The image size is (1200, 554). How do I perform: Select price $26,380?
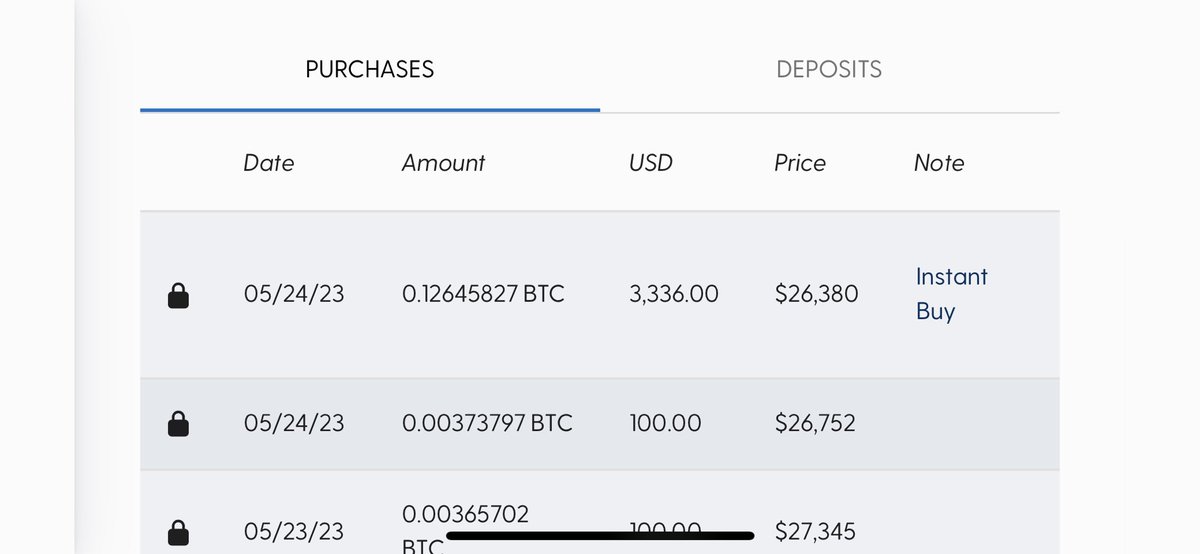click(x=816, y=295)
